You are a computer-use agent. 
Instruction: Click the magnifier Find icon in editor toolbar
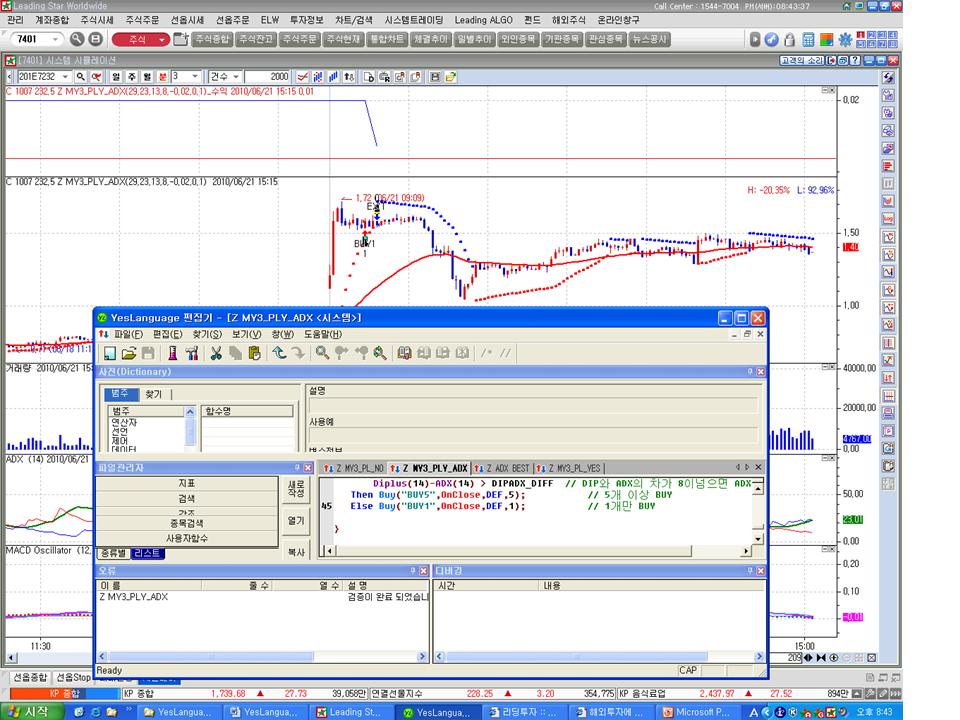pyautogui.click(x=322, y=352)
